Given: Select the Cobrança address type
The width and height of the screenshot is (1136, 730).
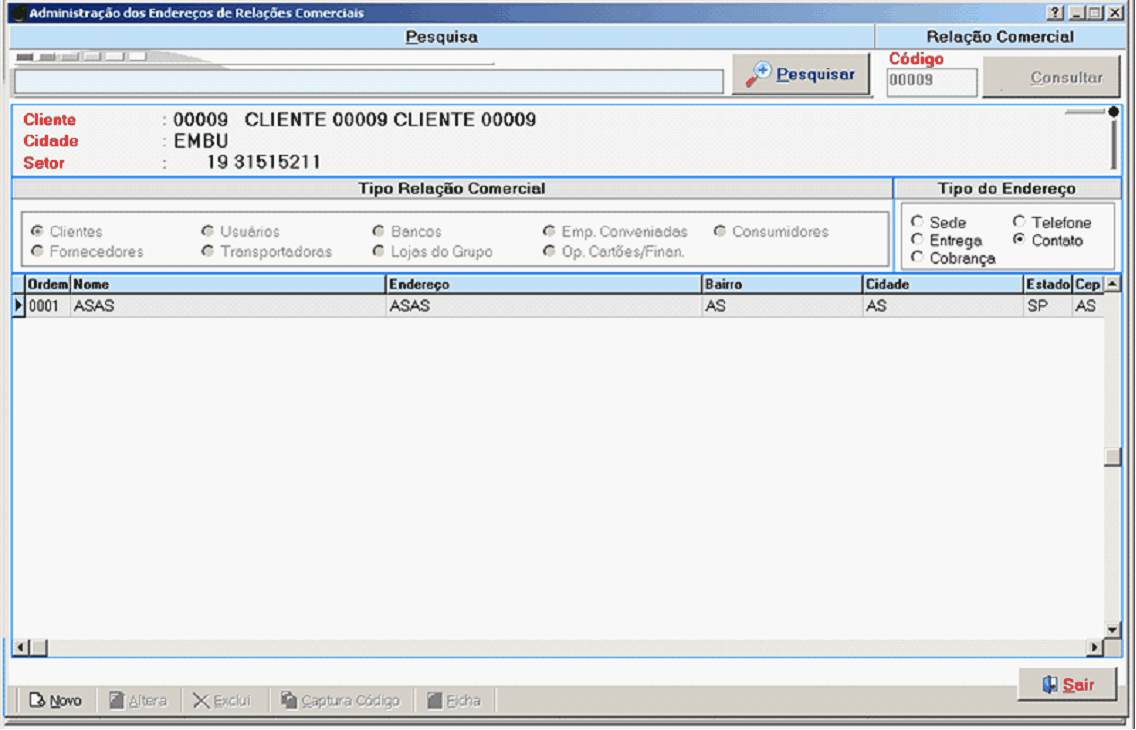Looking at the screenshot, I should point(917,258).
